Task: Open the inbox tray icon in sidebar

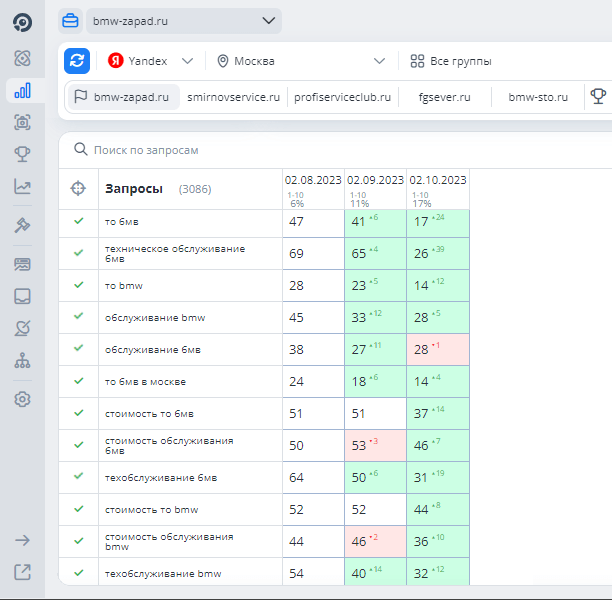Action: (22, 296)
